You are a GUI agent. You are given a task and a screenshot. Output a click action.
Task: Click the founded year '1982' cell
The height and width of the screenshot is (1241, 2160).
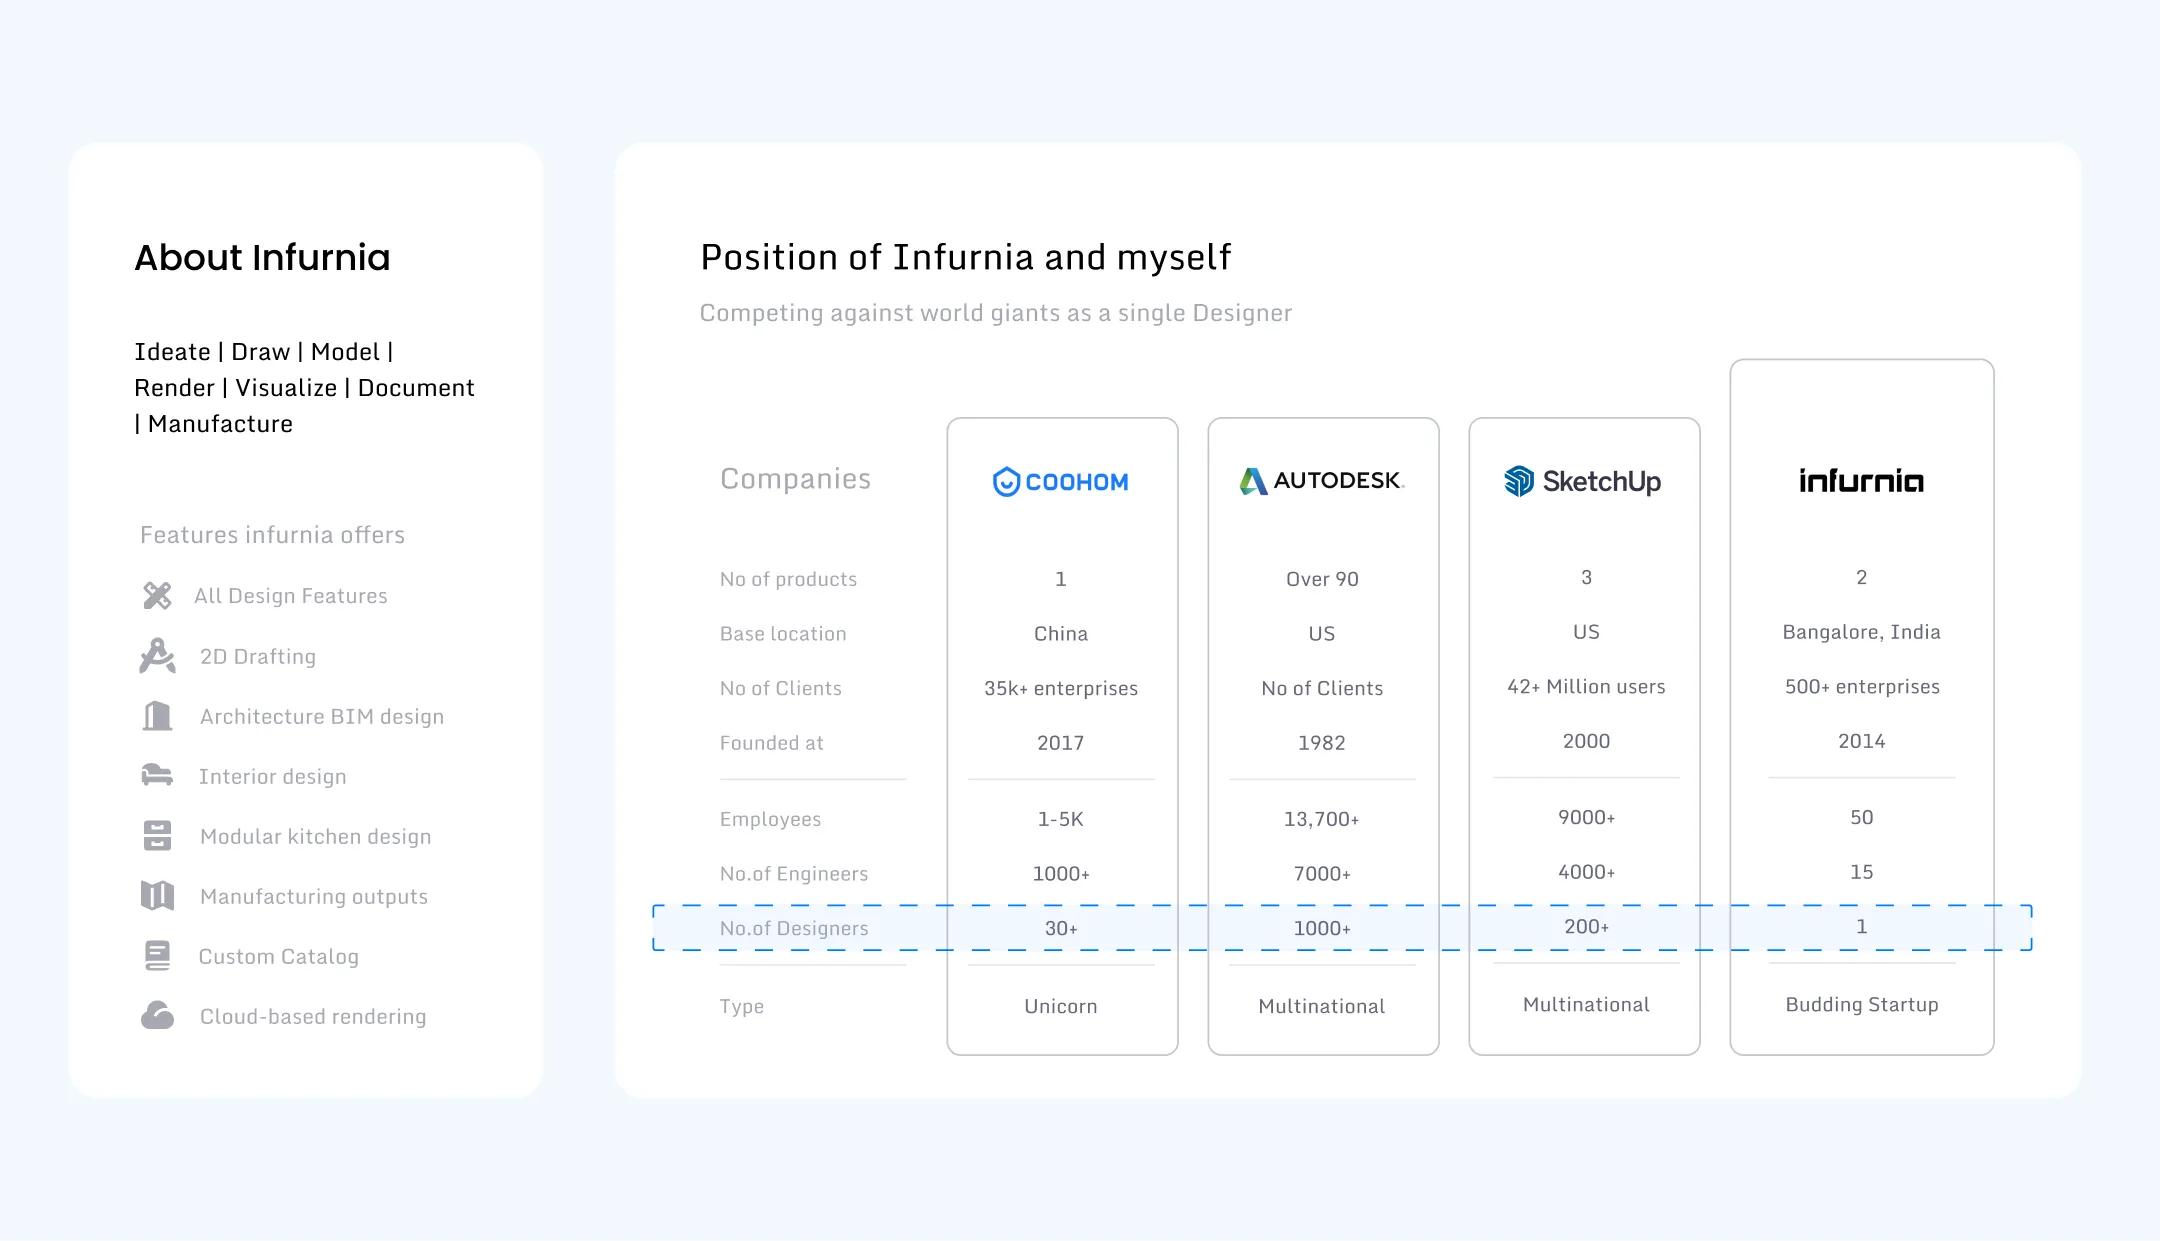tap(1322, 743)
